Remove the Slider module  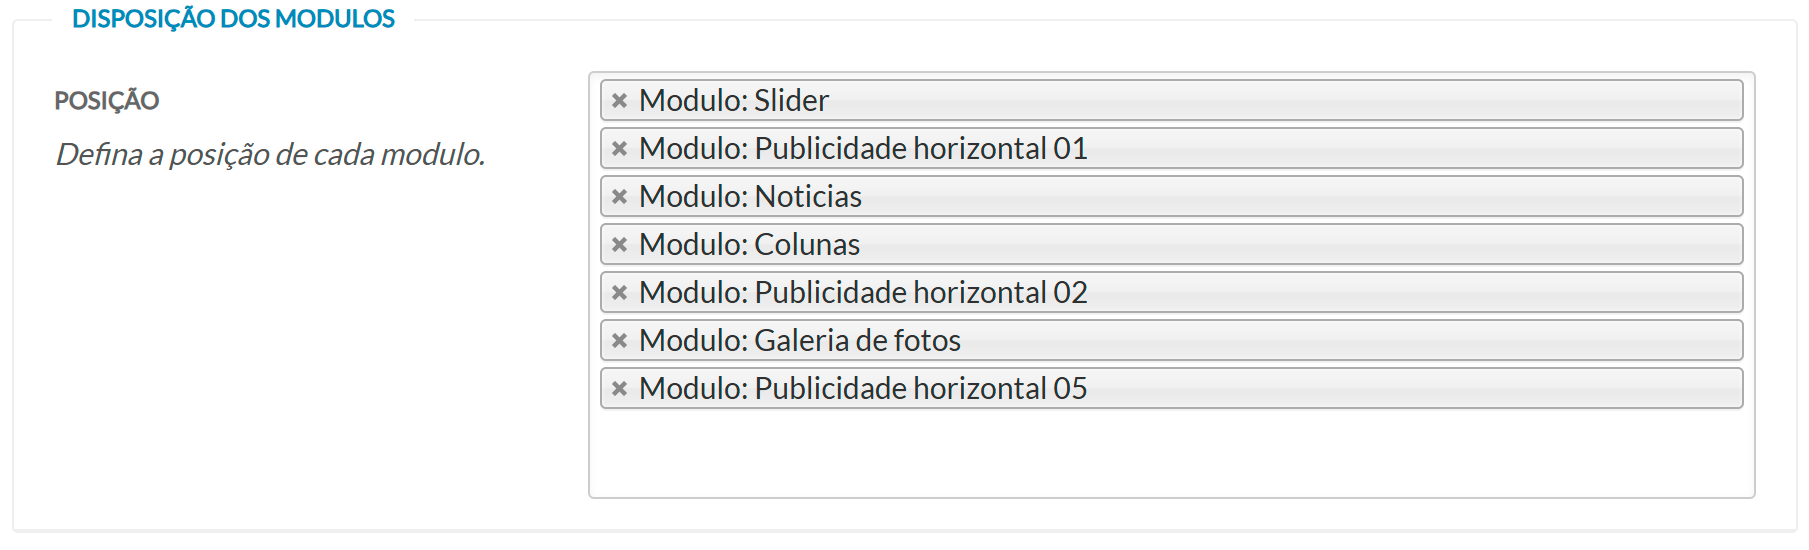[x=619, y=100]
